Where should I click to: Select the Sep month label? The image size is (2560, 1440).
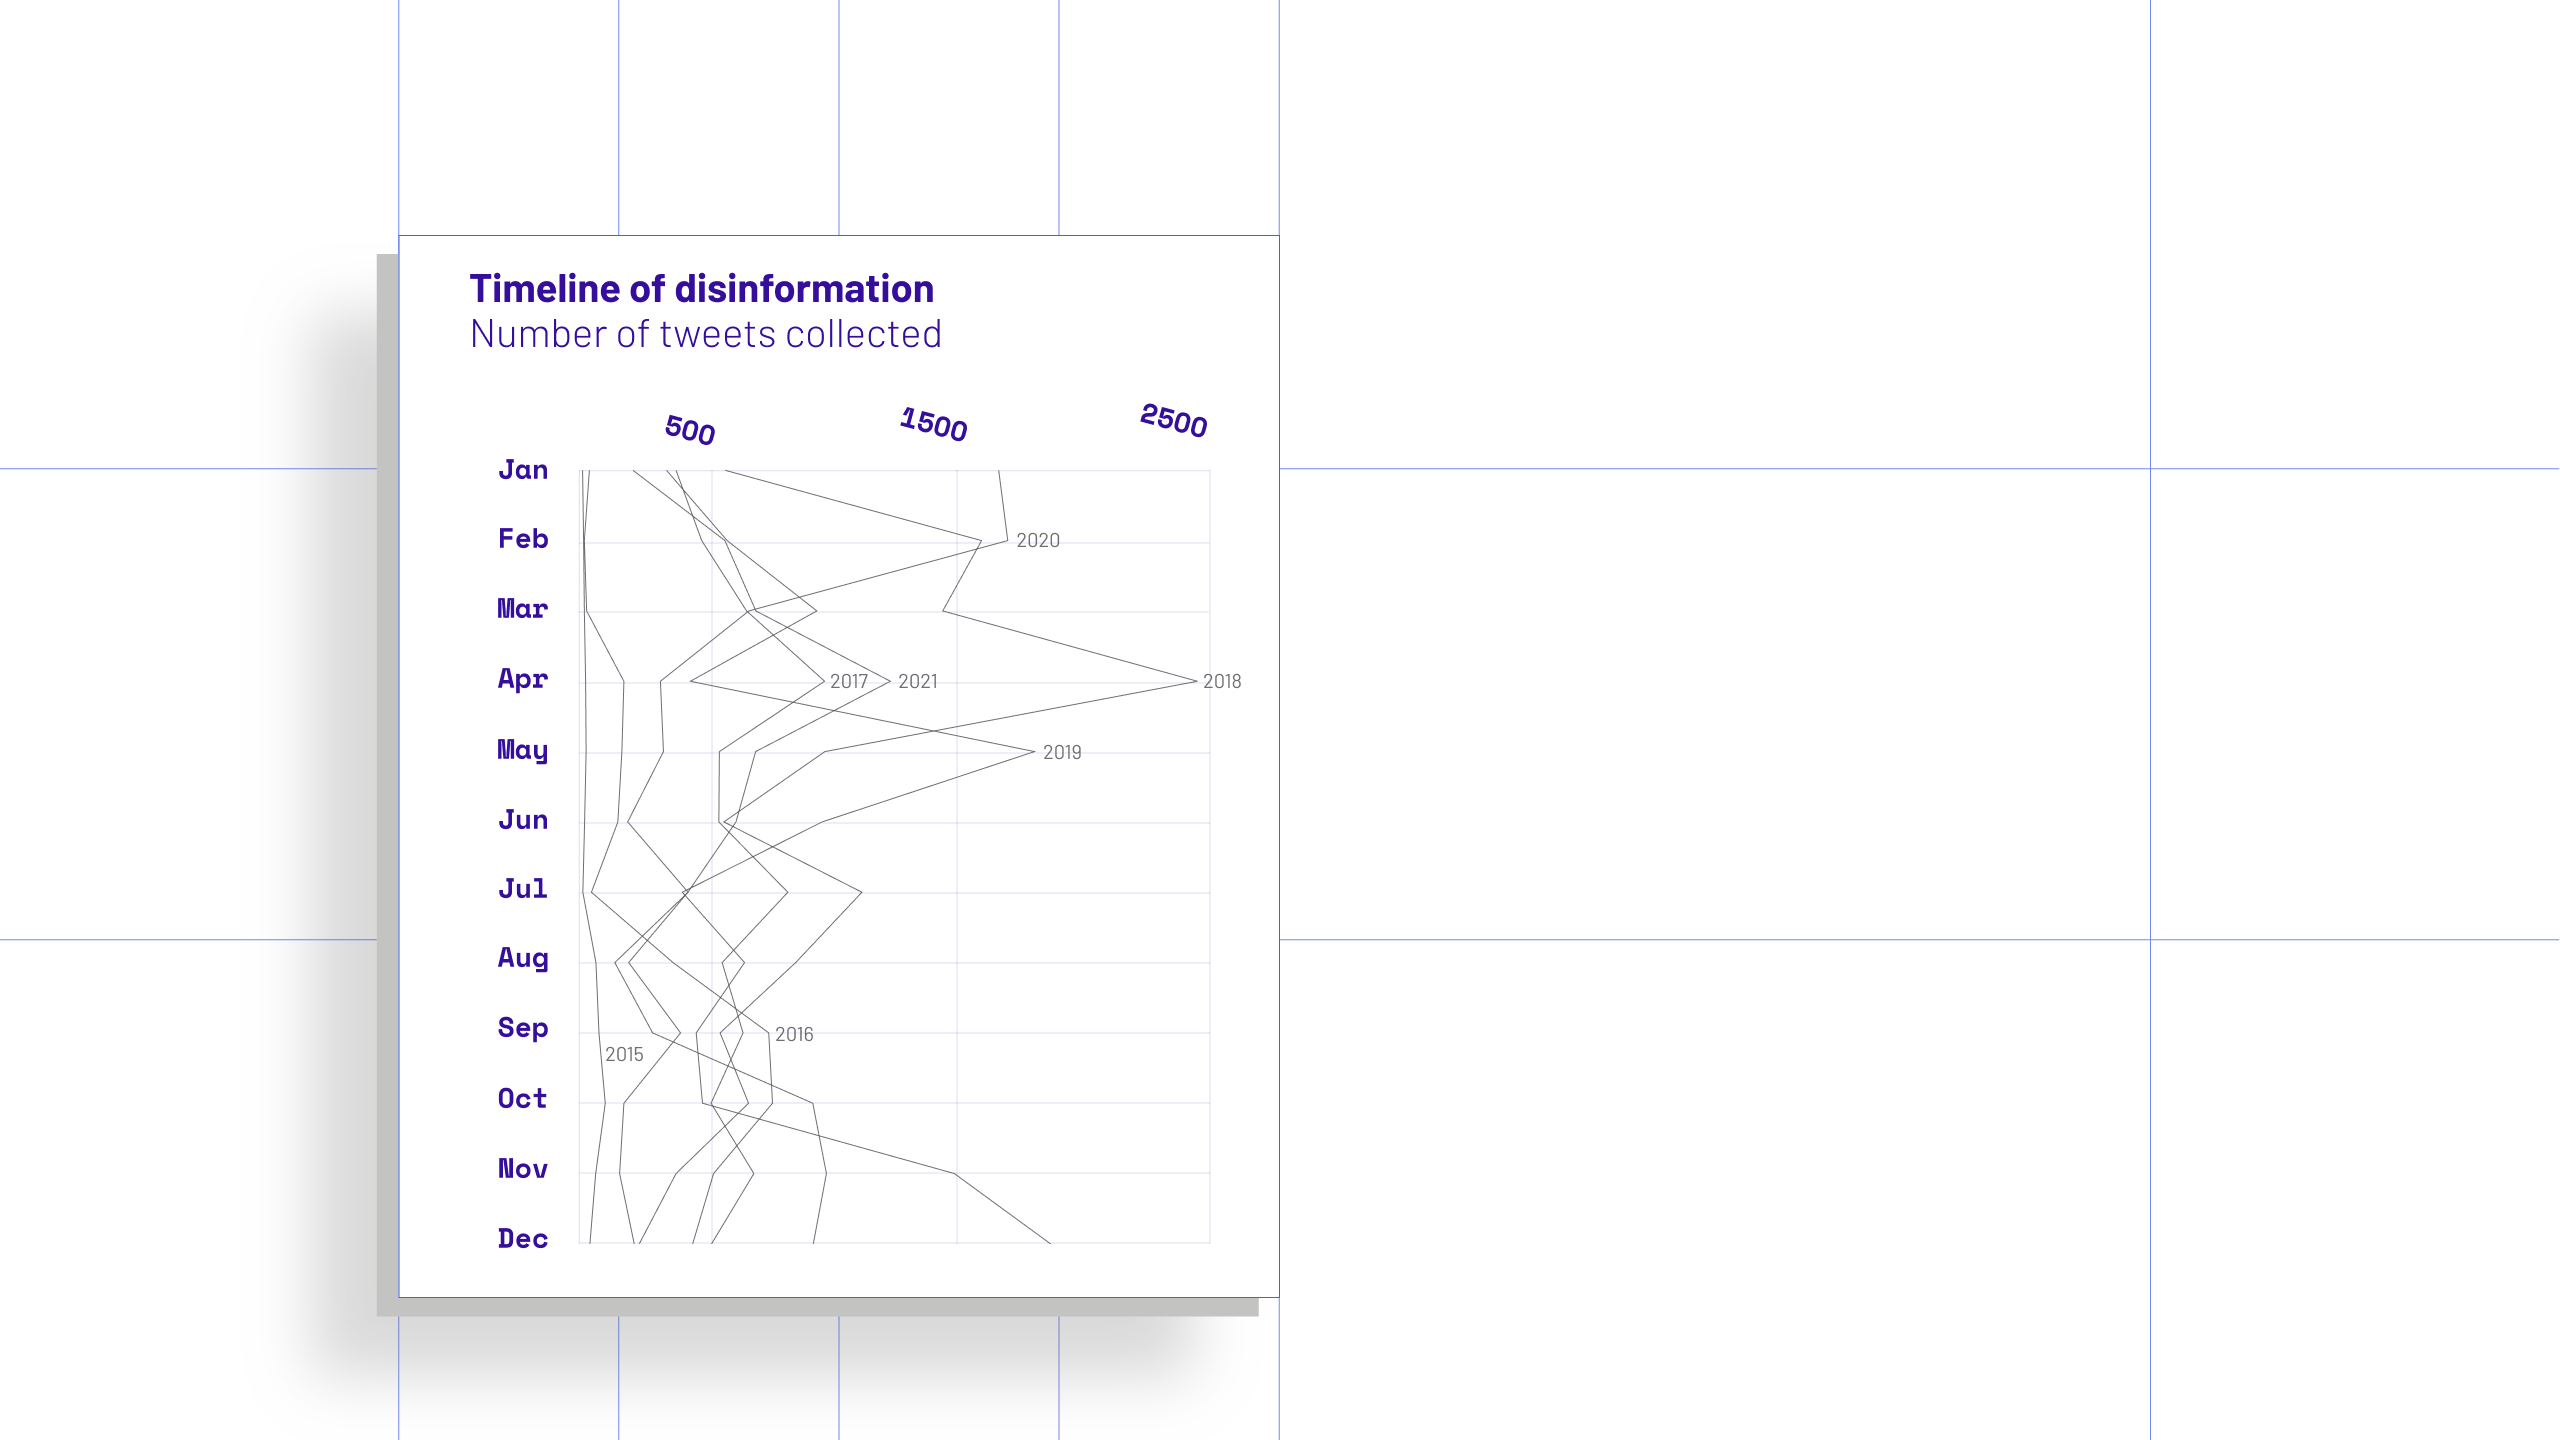click(x=523, y=1028)
